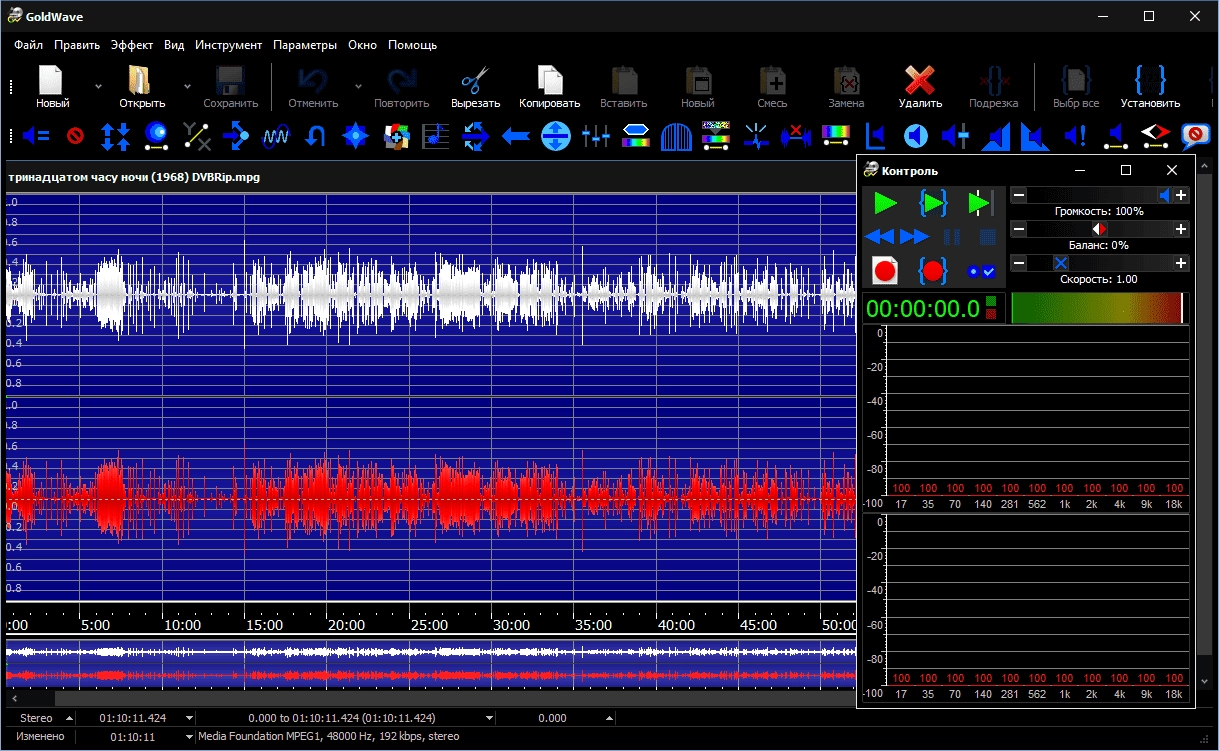Open the Эффект menu
Screen dimensions: 1219x751
(x=132, y=45)
